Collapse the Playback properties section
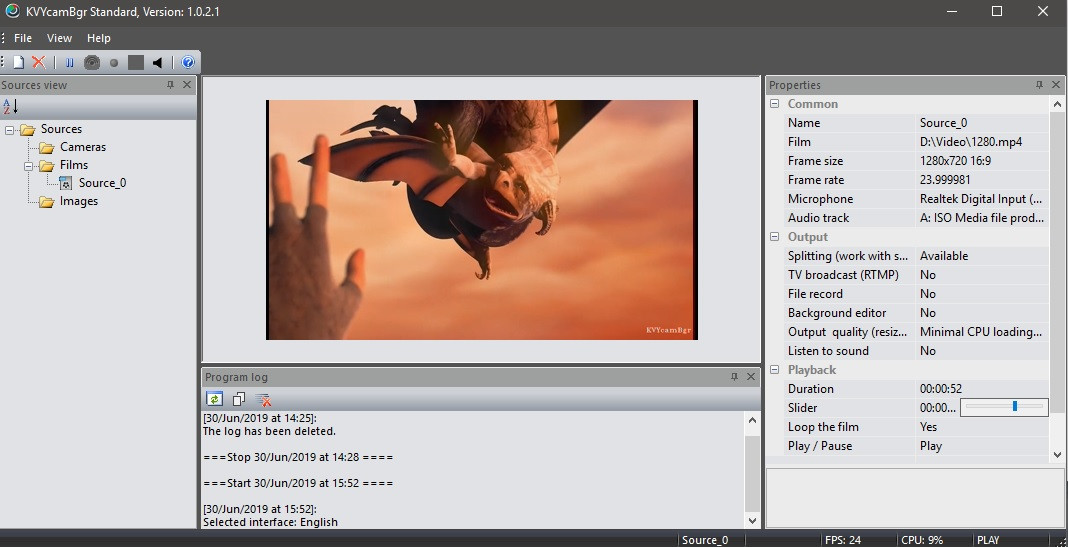The height and width of the screenshot is (547, 1068). (774, 370)
